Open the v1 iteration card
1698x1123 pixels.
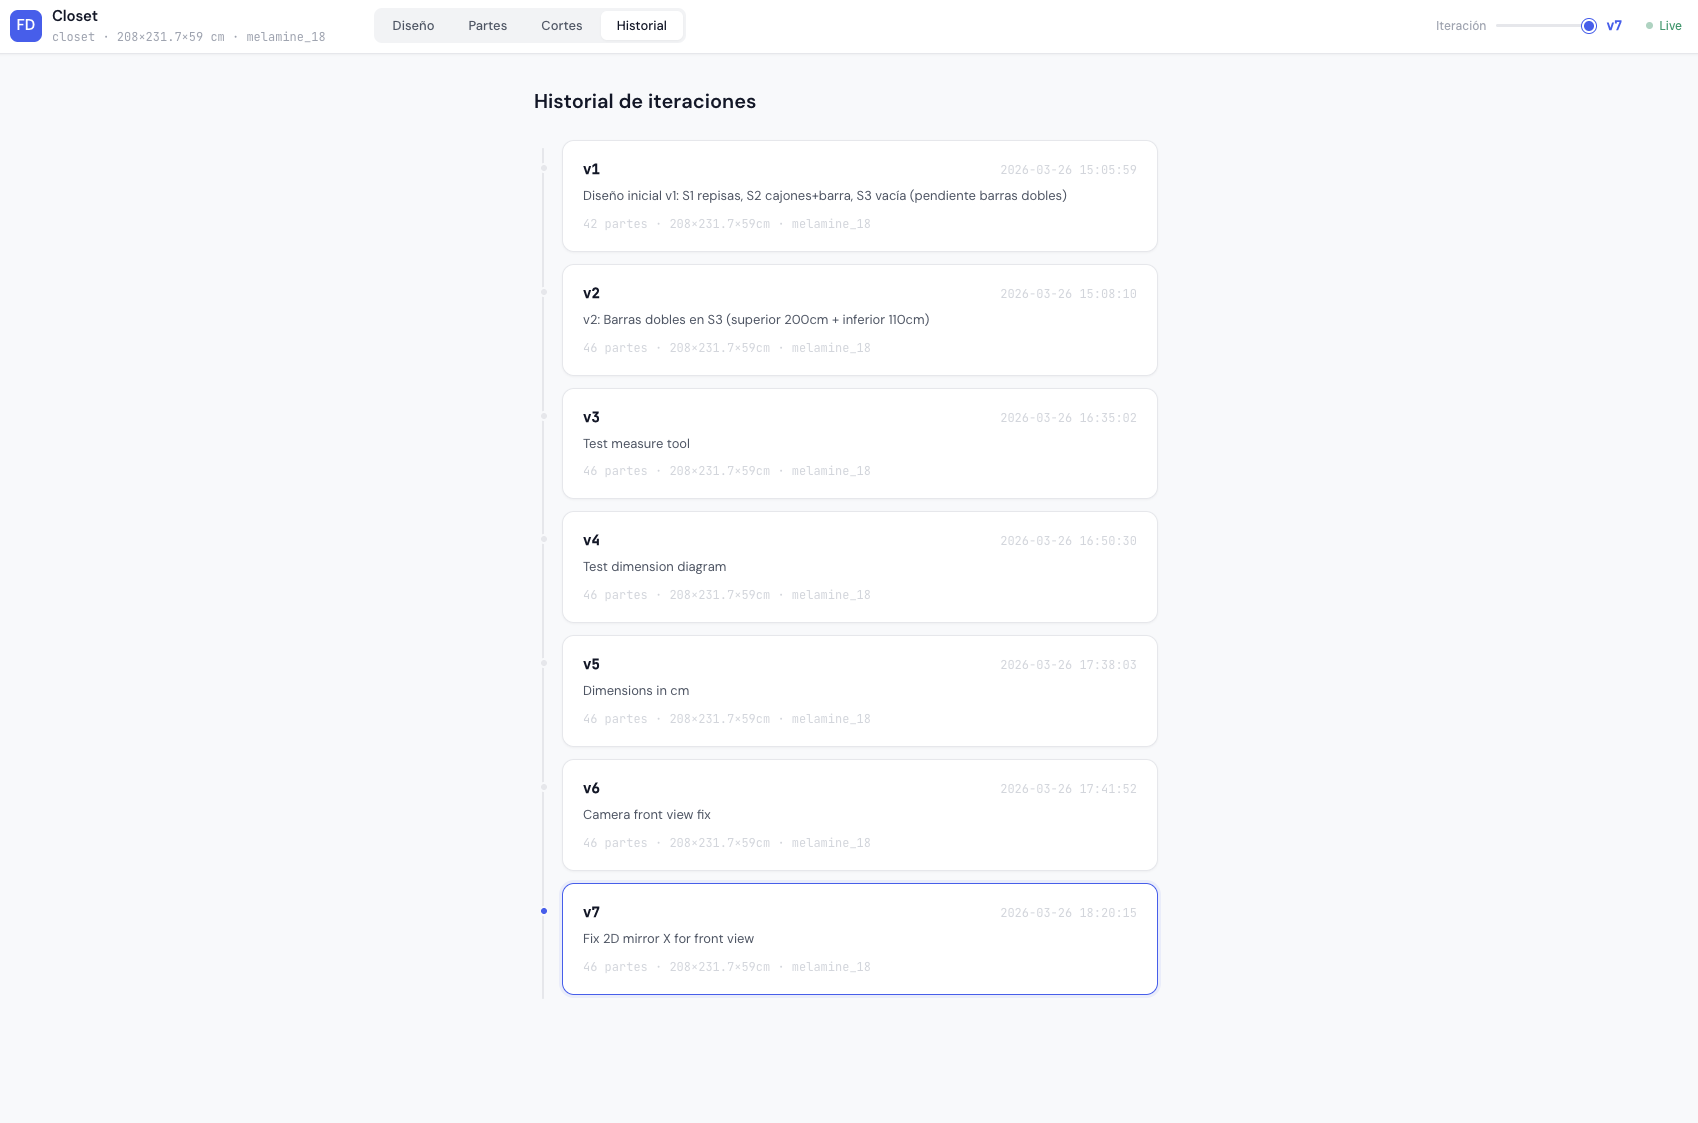click(860, 196)
